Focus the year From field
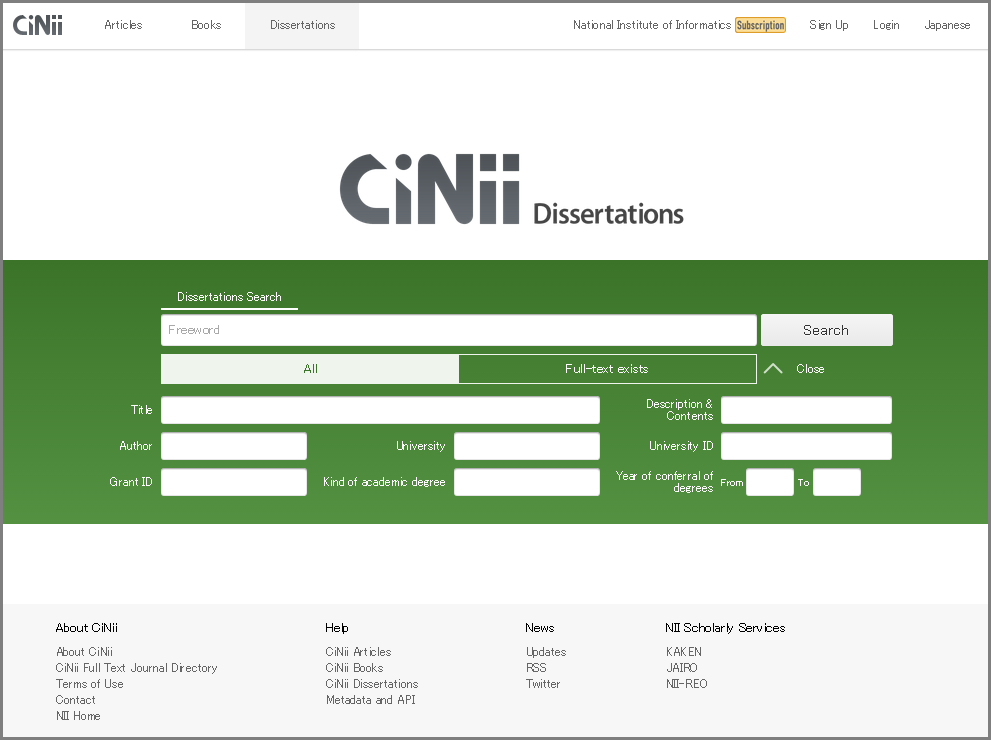 pos(770,482)
